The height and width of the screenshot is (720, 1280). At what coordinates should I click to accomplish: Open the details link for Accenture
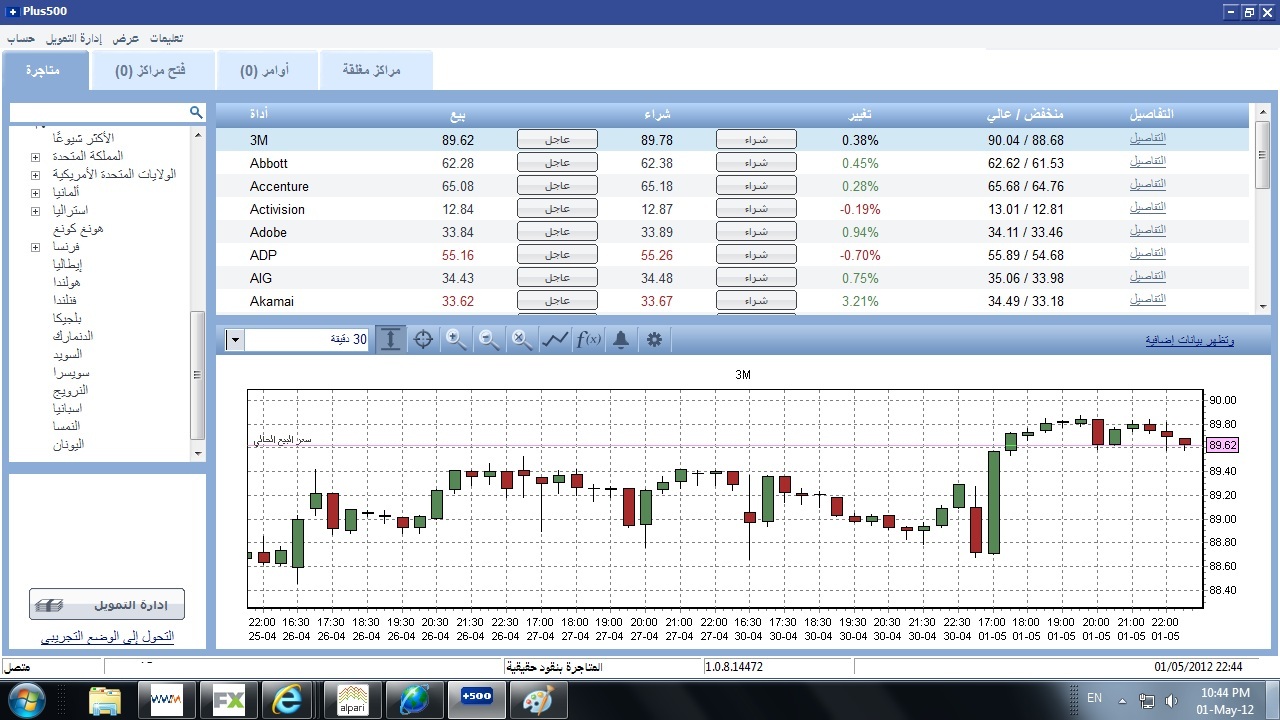(1147, 185)
